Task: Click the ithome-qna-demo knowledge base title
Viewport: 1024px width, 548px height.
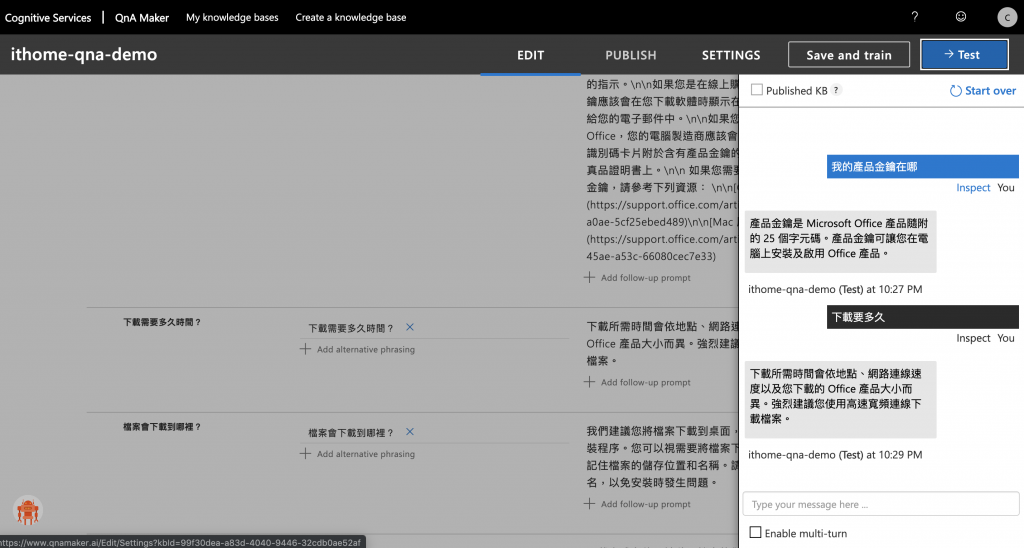Action: pyautogui.click(x=84, y=54)
